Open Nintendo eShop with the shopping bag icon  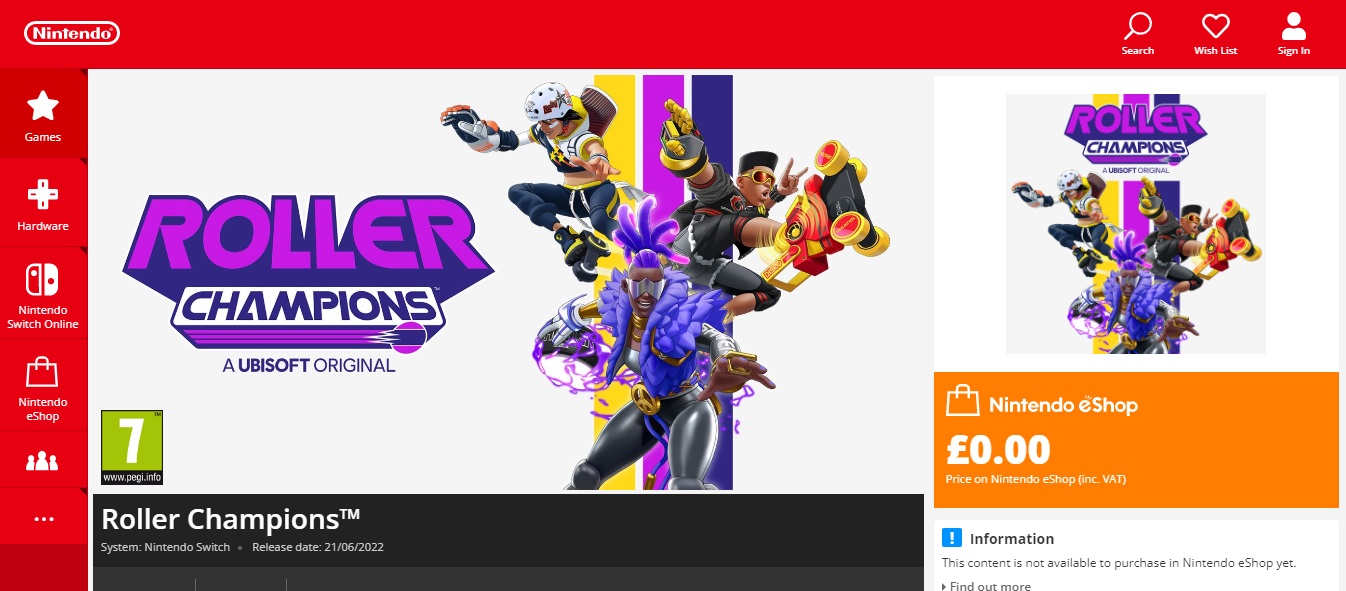43,385
